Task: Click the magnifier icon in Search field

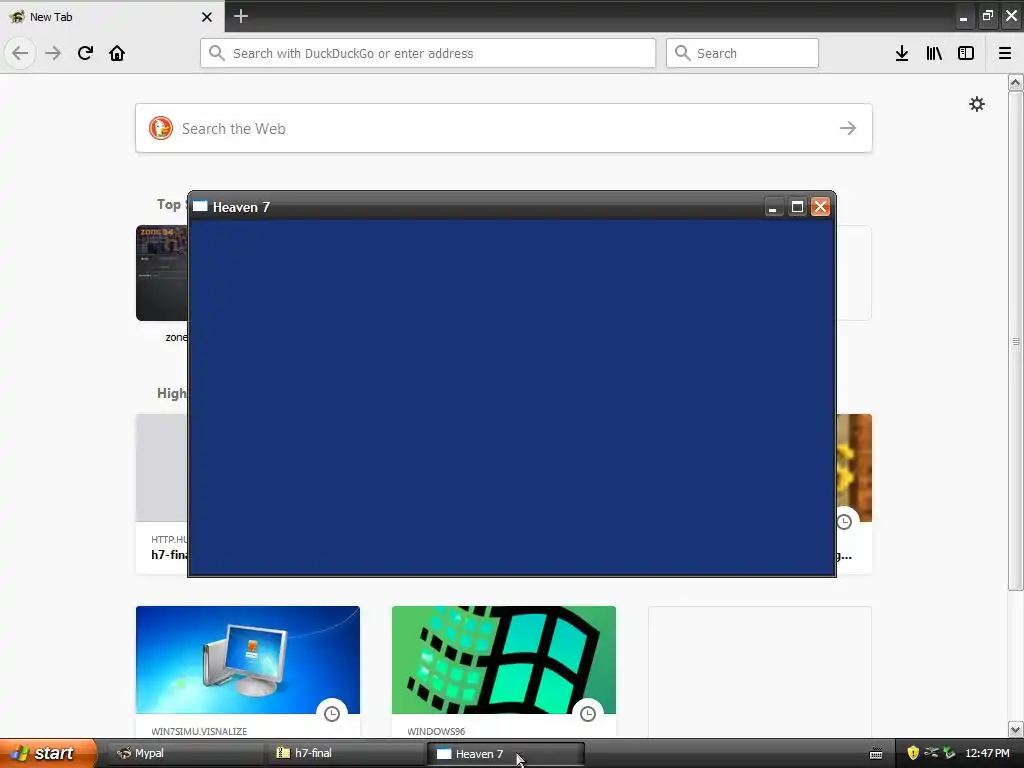Action: click(x=682, y=53)
